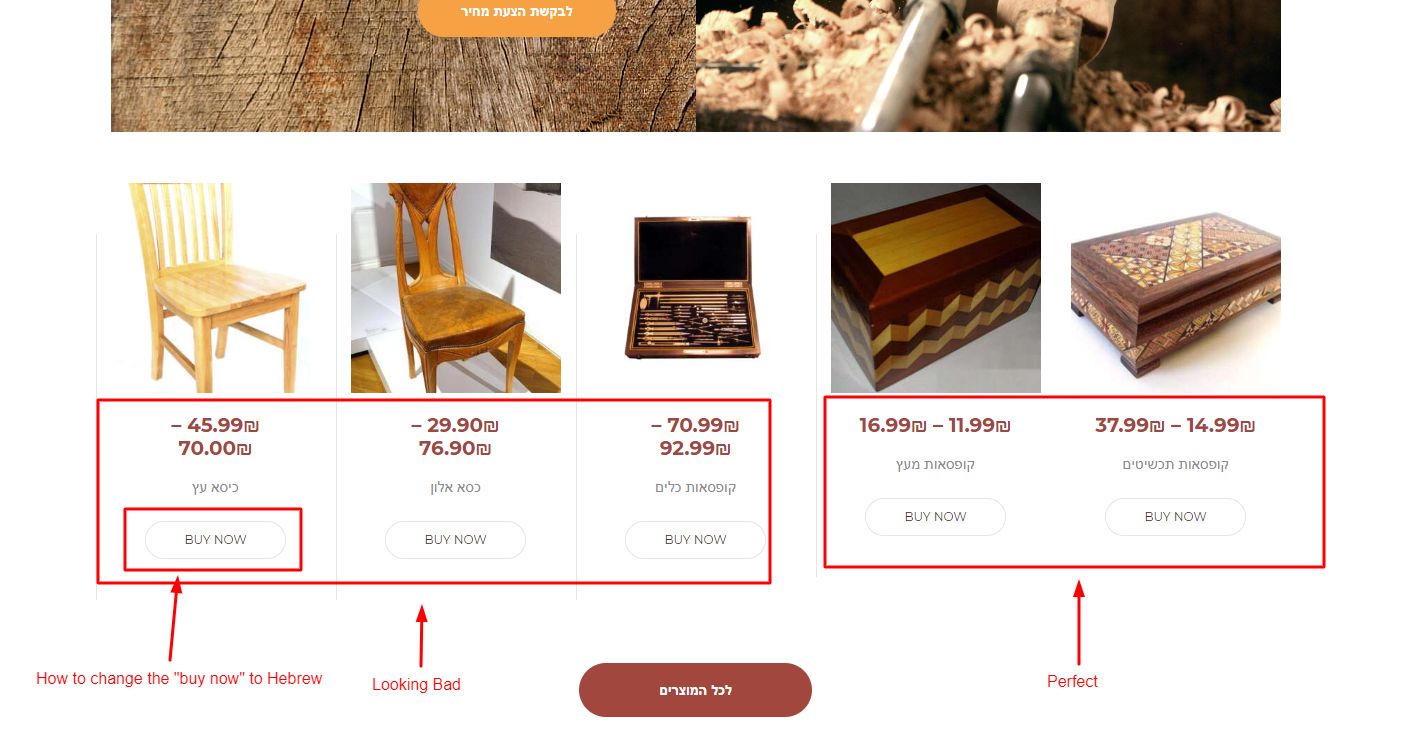Click the wood shavings banner image
1425x742 pixels.
pyautogui.click(x=988, y=66)
